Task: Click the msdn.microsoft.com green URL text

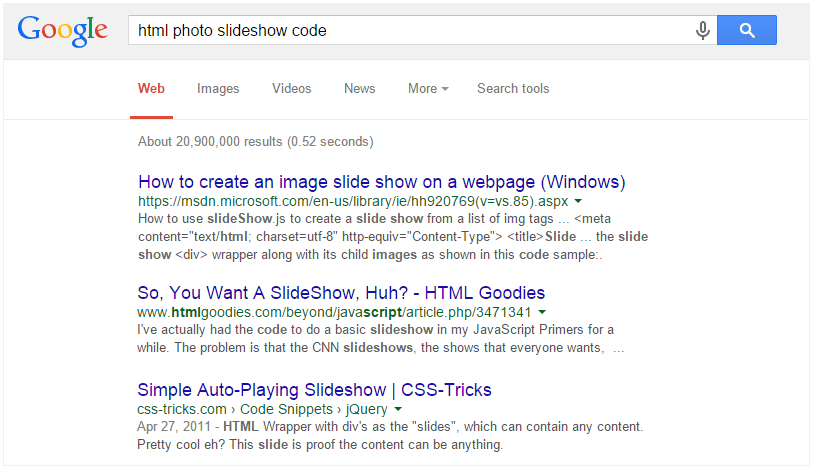Action: pyautogui.click(x=353, y=201)
